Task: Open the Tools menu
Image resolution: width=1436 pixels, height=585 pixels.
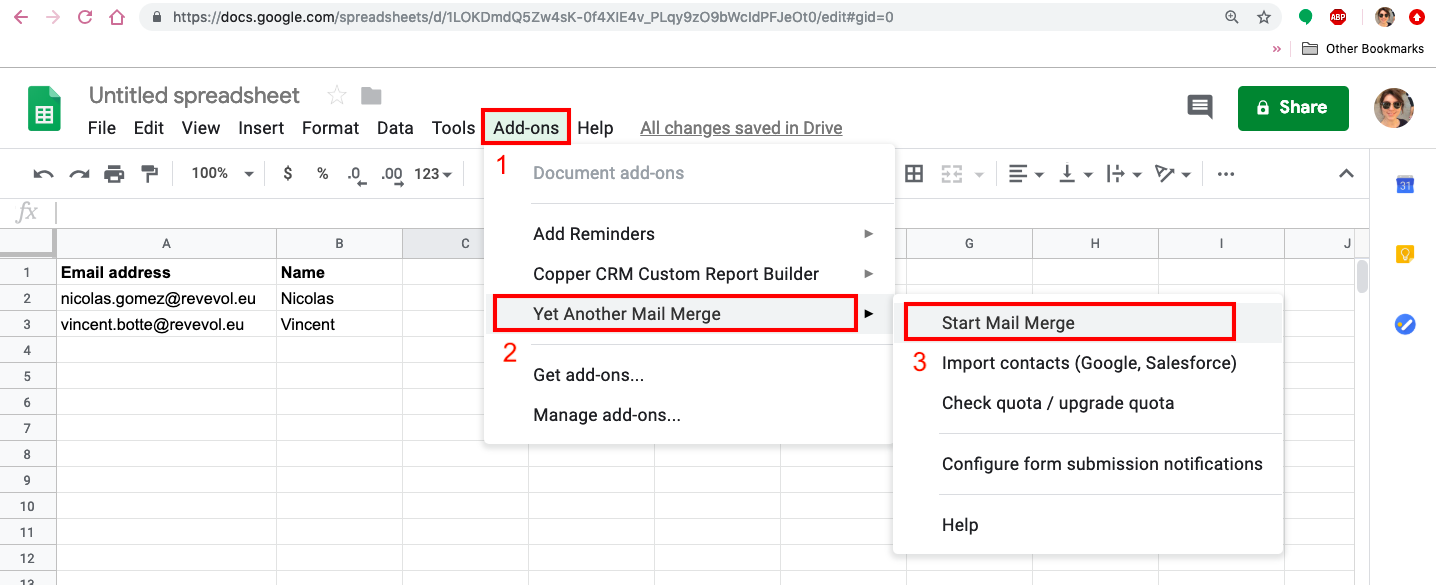Action: point(453,128)
